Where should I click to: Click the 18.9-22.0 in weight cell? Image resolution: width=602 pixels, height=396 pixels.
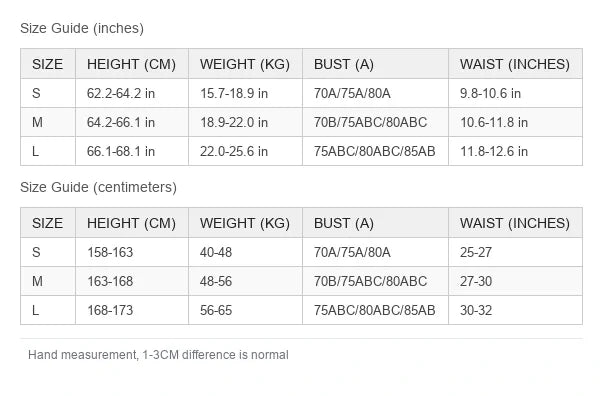(245, 122)
